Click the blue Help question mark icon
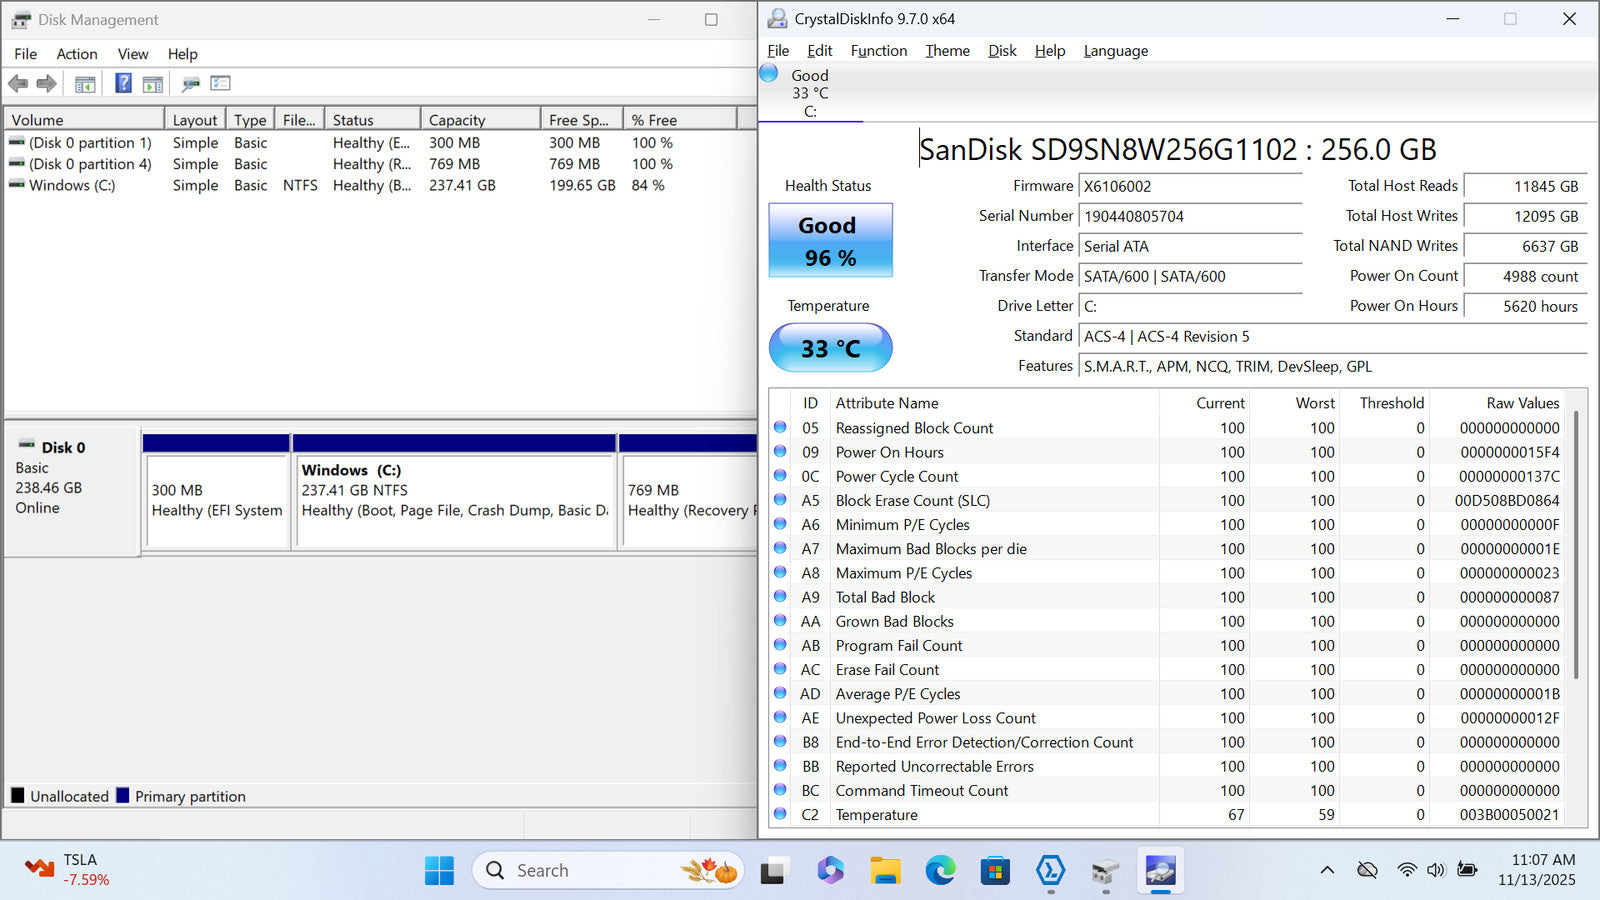The width and height of the screenshot is (1600, 900). pos(123,84)
